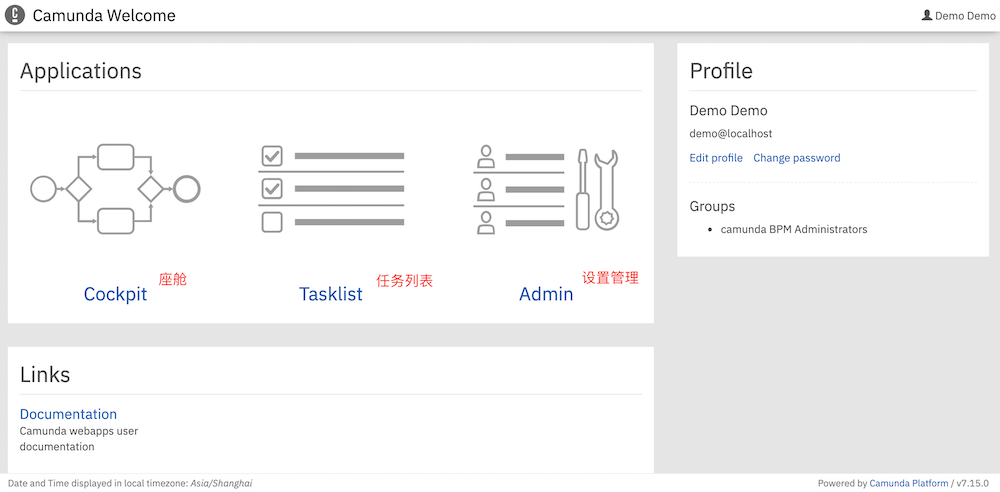1000x492 pixels.
Task: Click the first user silhouette in Admin graphic
Action: [486, 156]
